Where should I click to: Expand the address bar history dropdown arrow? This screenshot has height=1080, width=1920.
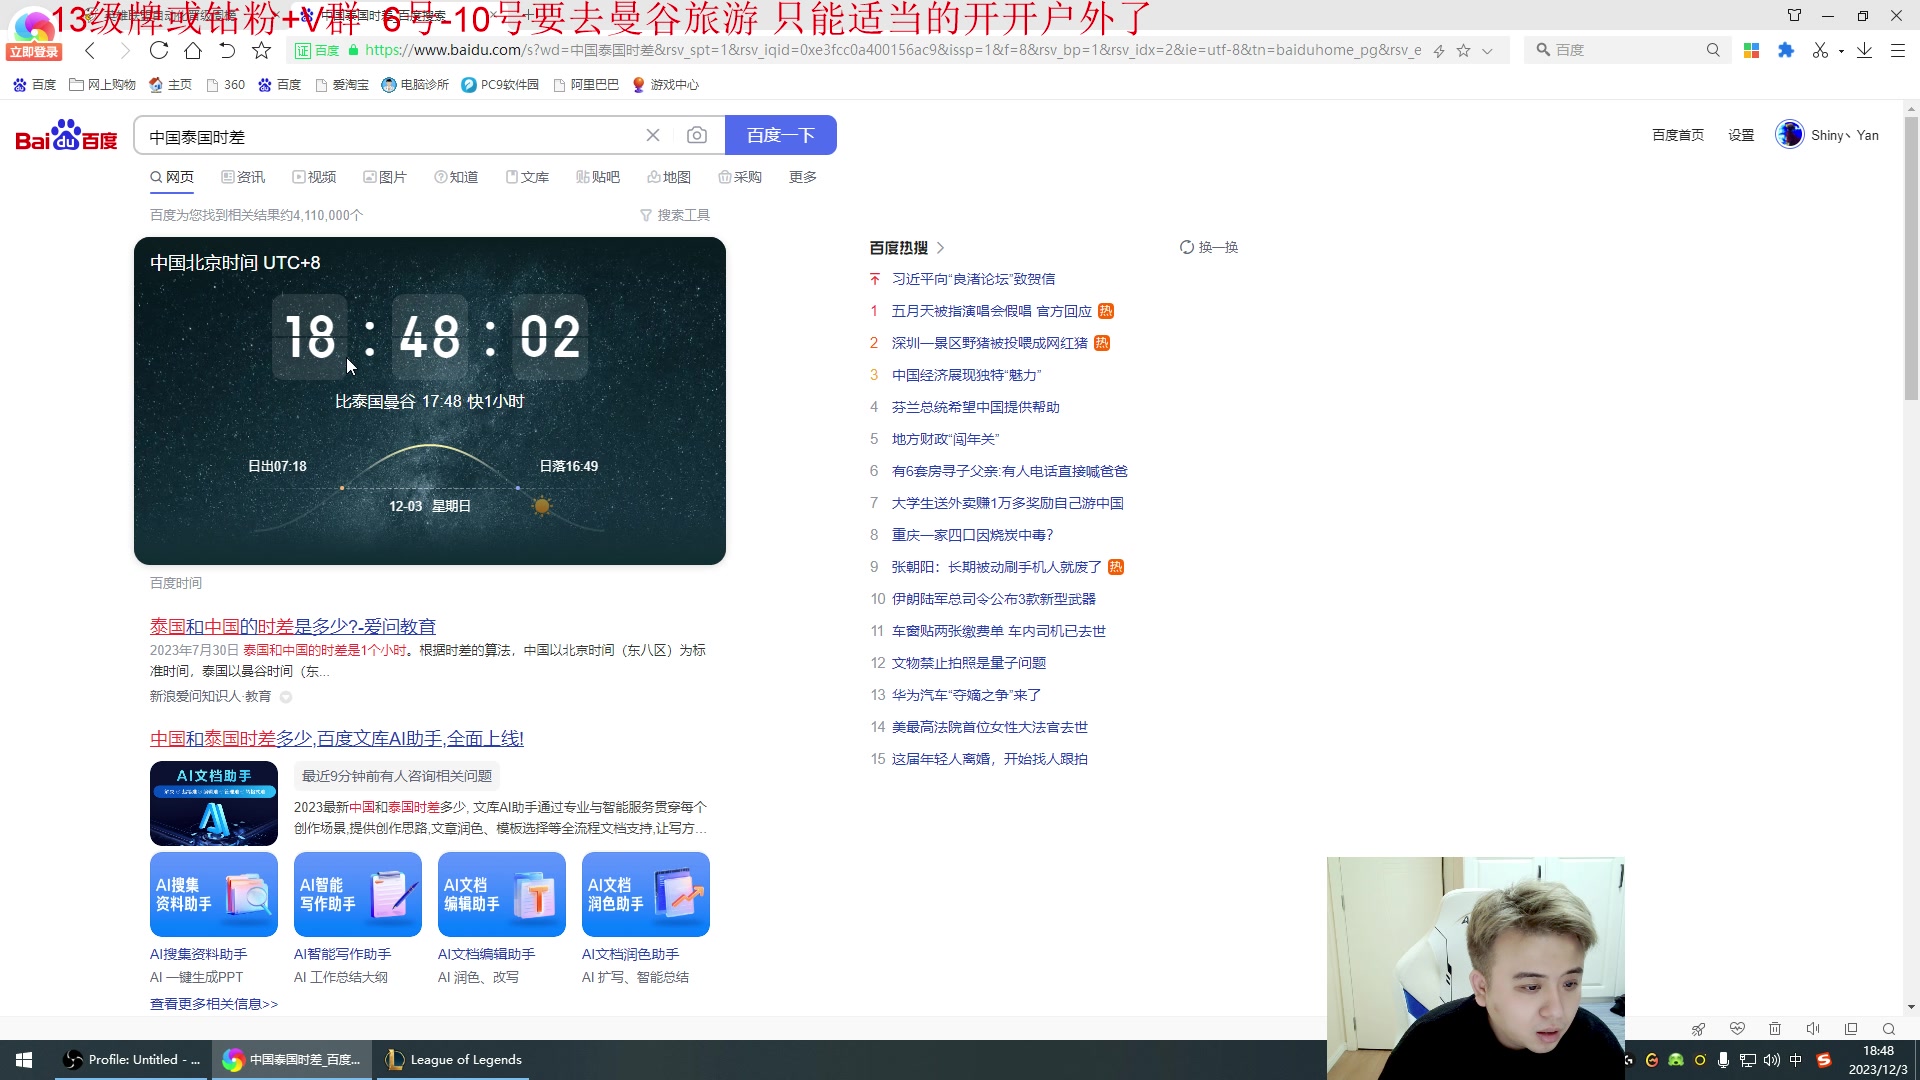pyautogui.click(x=1487, y=50)
